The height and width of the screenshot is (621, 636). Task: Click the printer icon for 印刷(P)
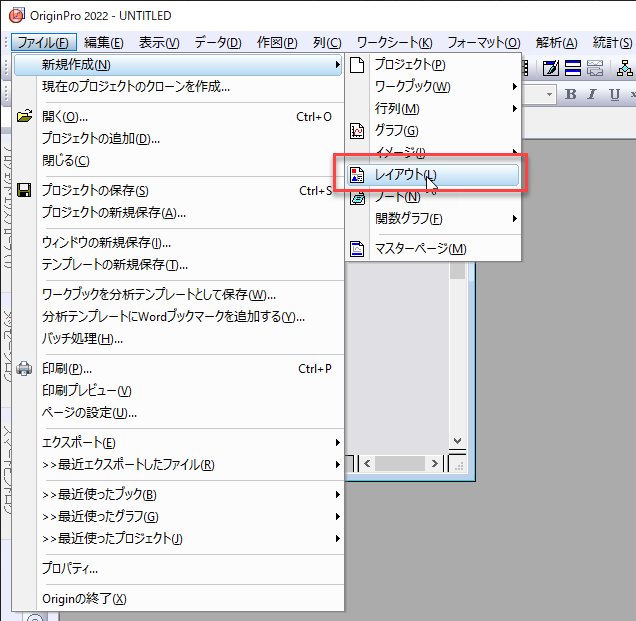click(x=24, y=368)
